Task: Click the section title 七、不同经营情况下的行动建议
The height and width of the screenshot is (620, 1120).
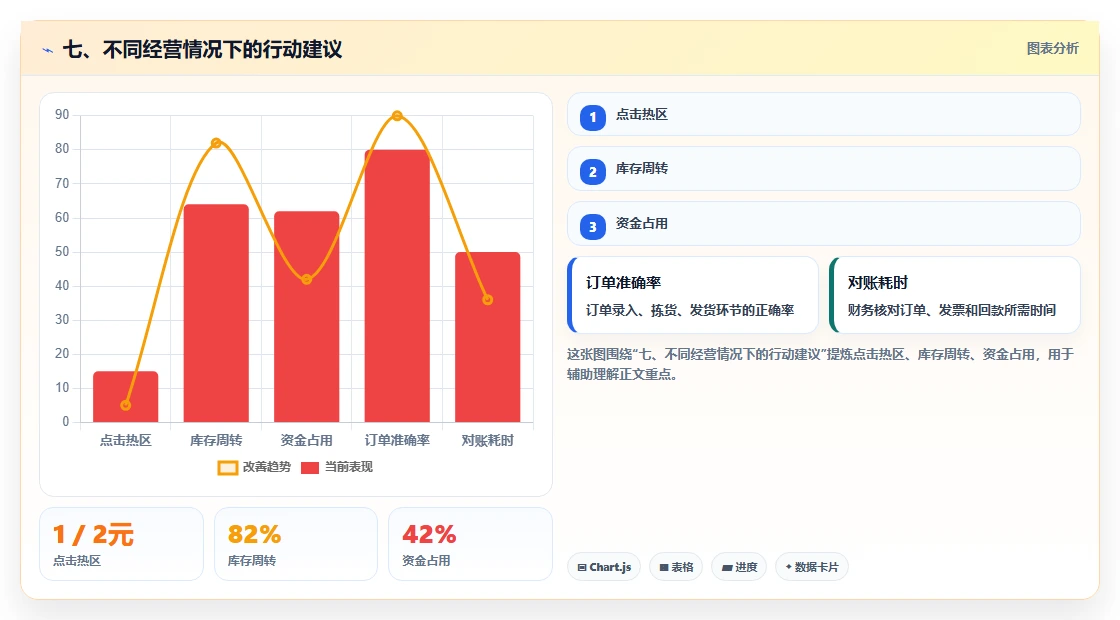Action: tap(203, 49)
